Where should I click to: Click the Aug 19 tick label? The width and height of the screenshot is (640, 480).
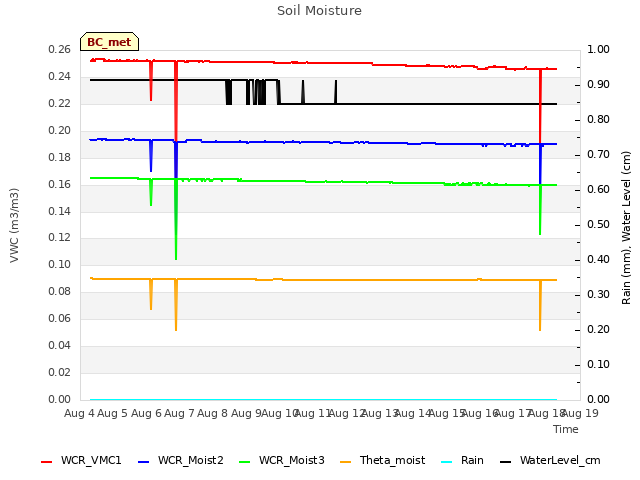tap(581, 413)
